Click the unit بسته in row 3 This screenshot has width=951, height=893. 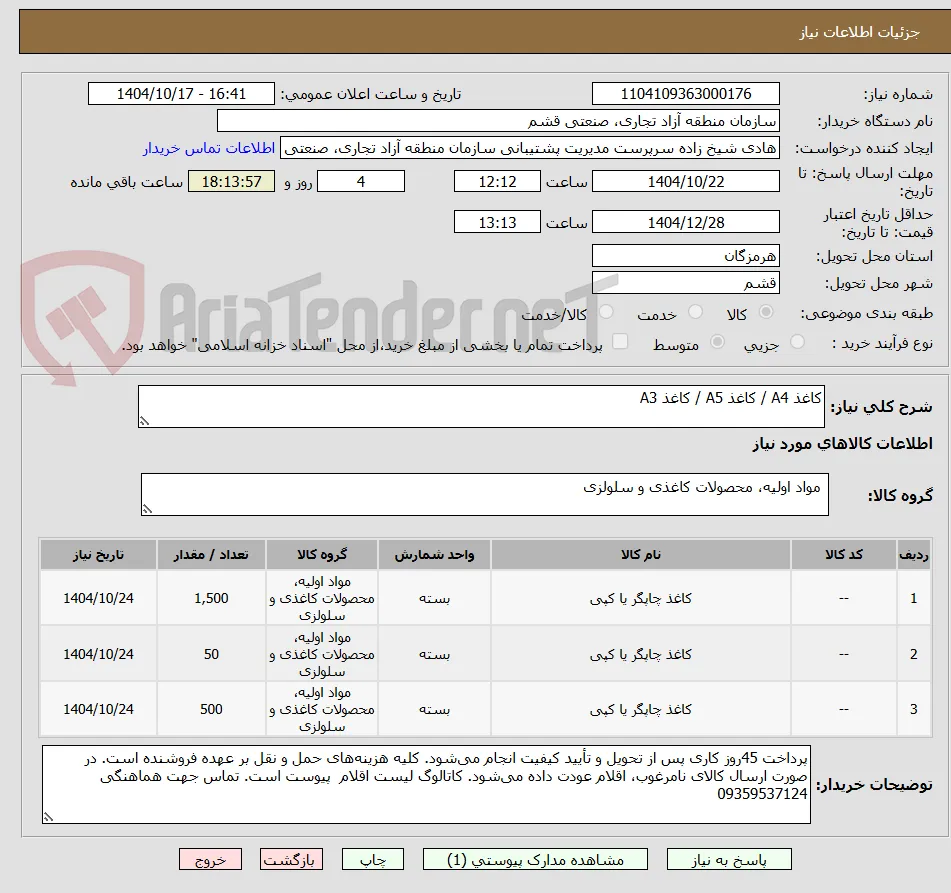click(x=434, y=710)
